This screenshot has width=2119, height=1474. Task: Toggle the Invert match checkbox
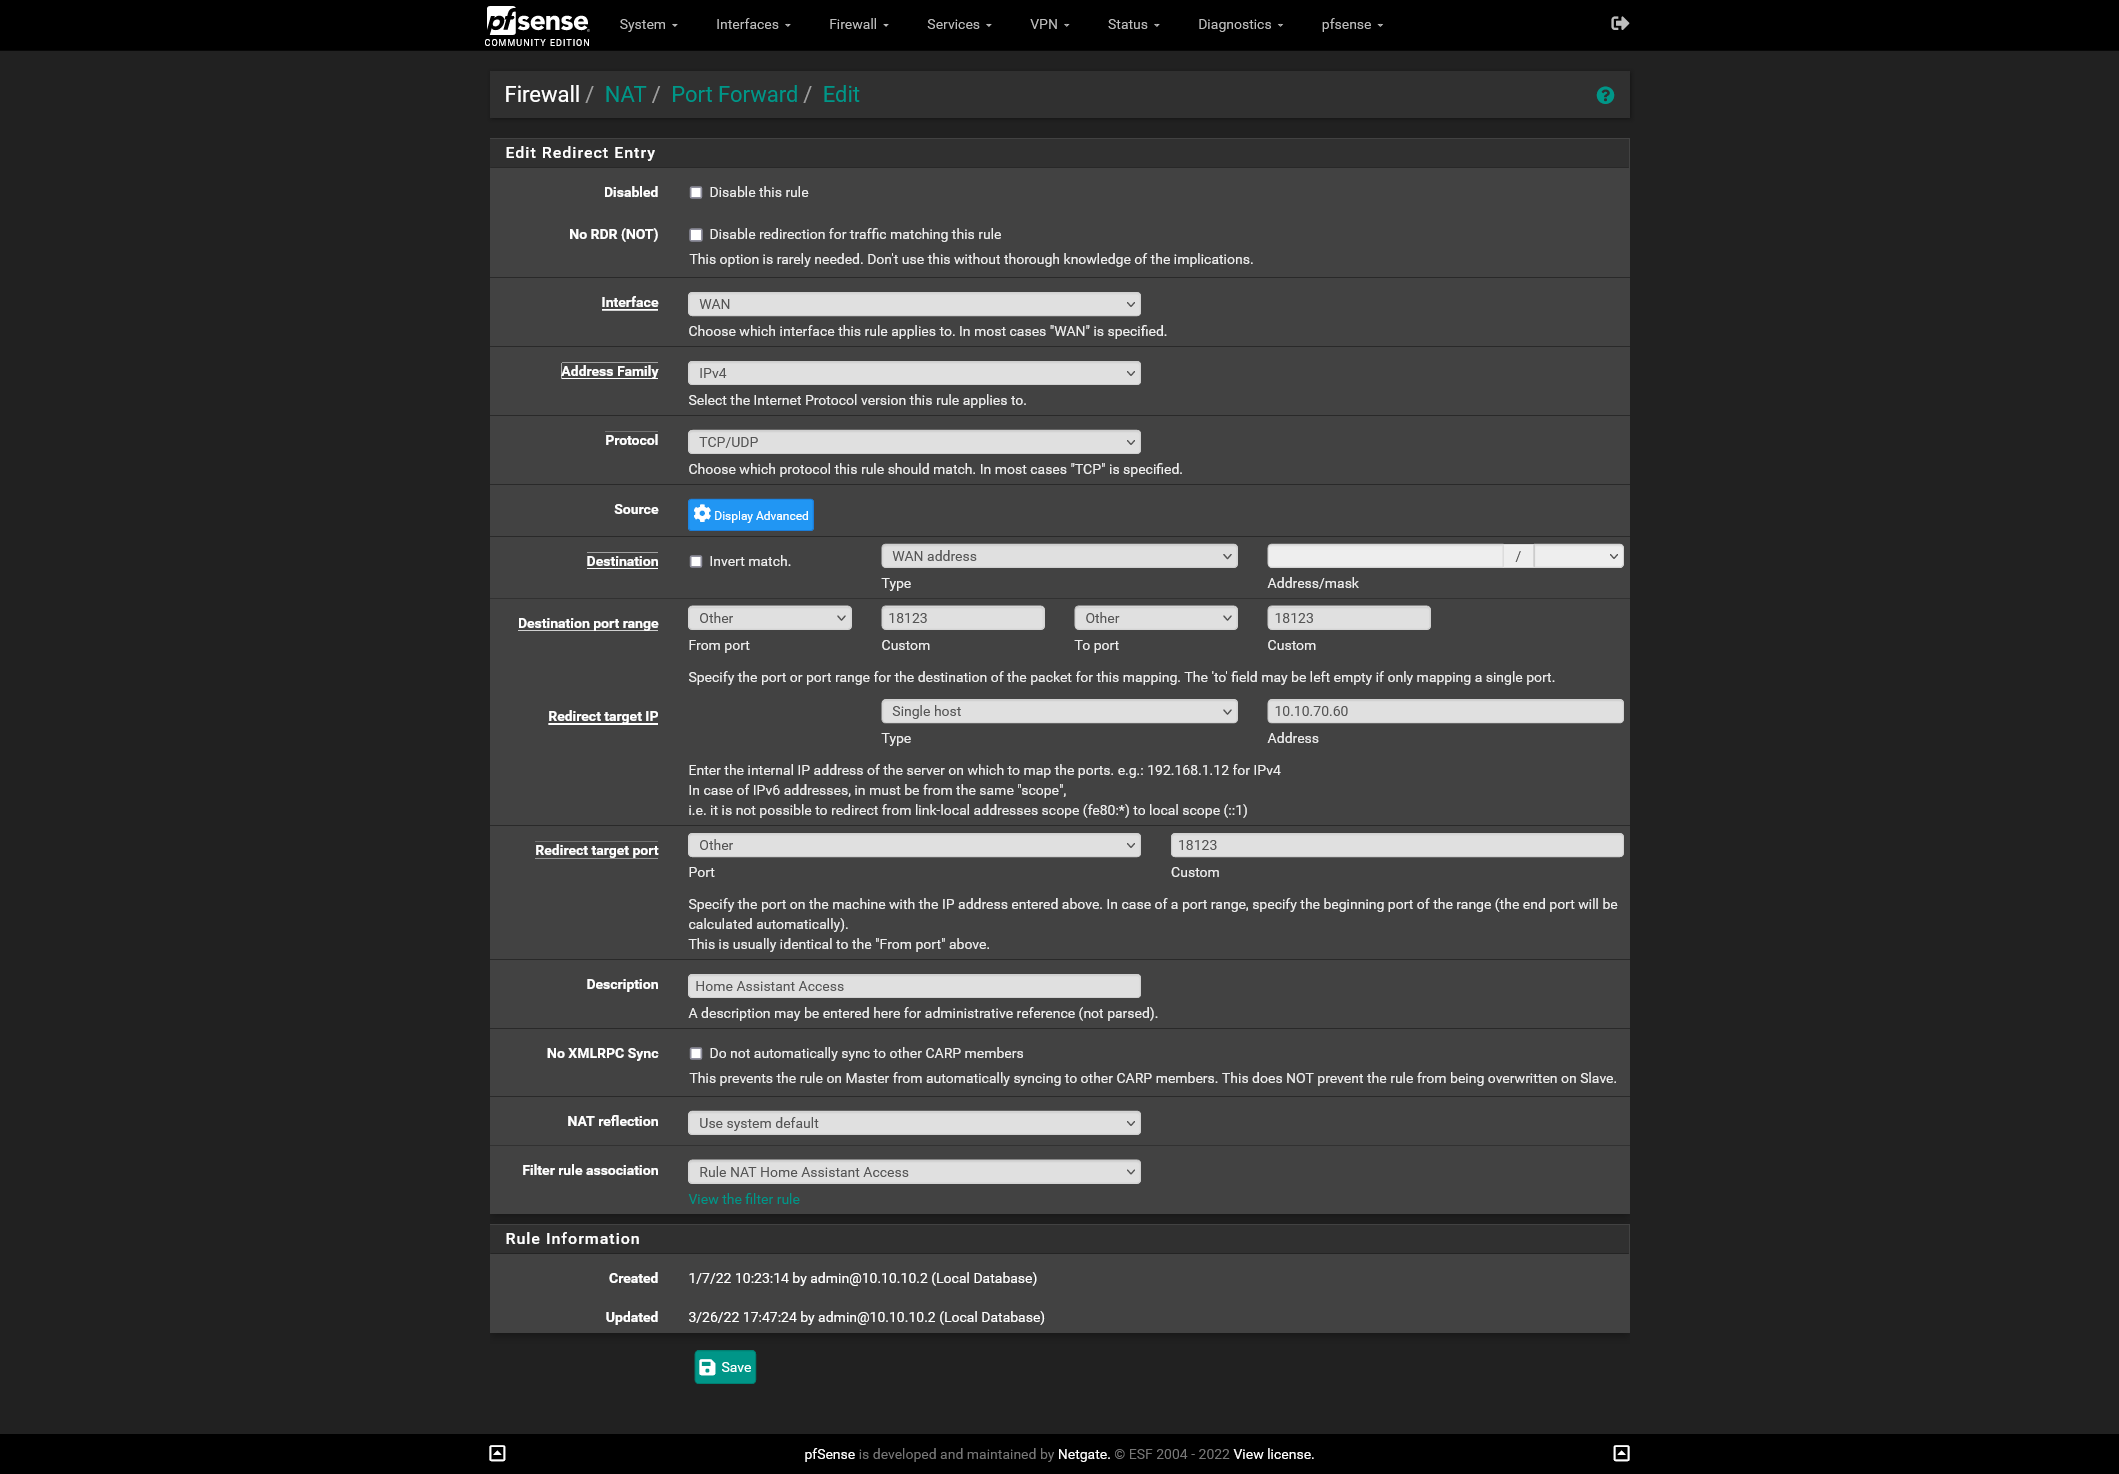point(696,562)
